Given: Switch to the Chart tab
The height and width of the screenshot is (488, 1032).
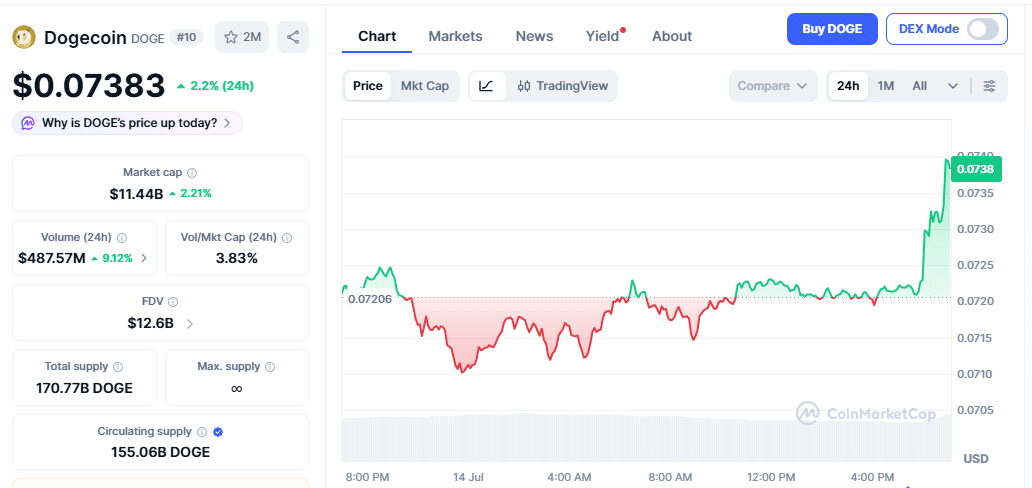Looking at the screenshot, I should click(377, 36).
